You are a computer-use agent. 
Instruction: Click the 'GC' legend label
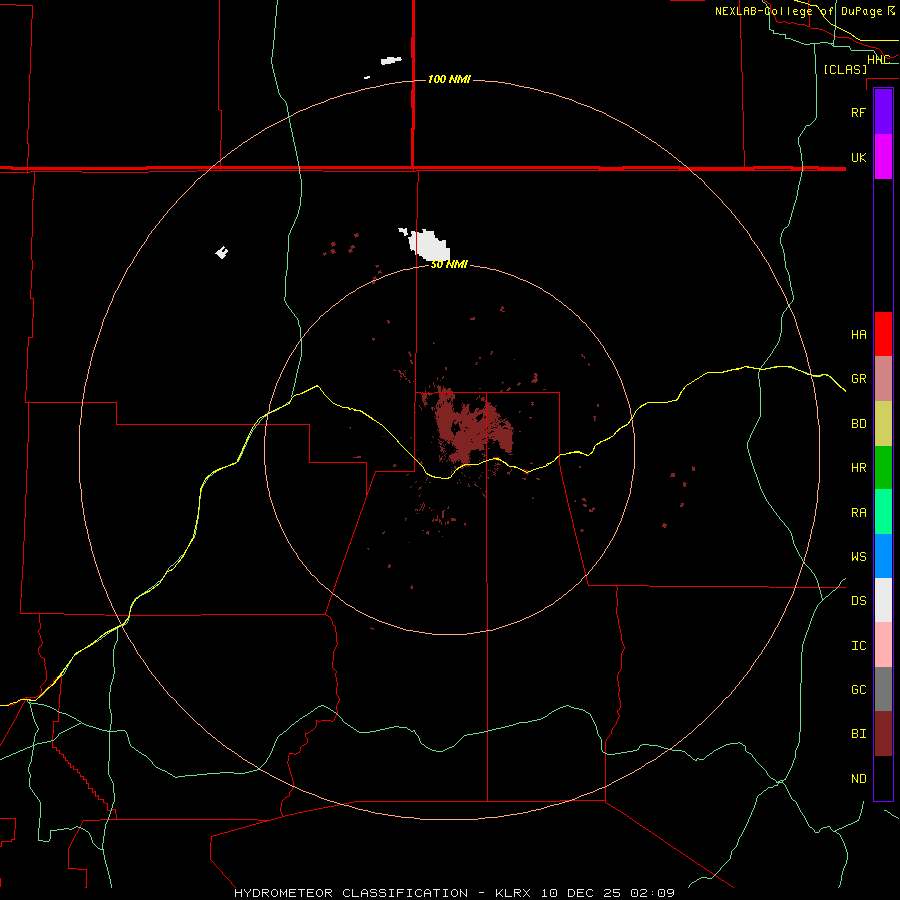pos(858,689)
